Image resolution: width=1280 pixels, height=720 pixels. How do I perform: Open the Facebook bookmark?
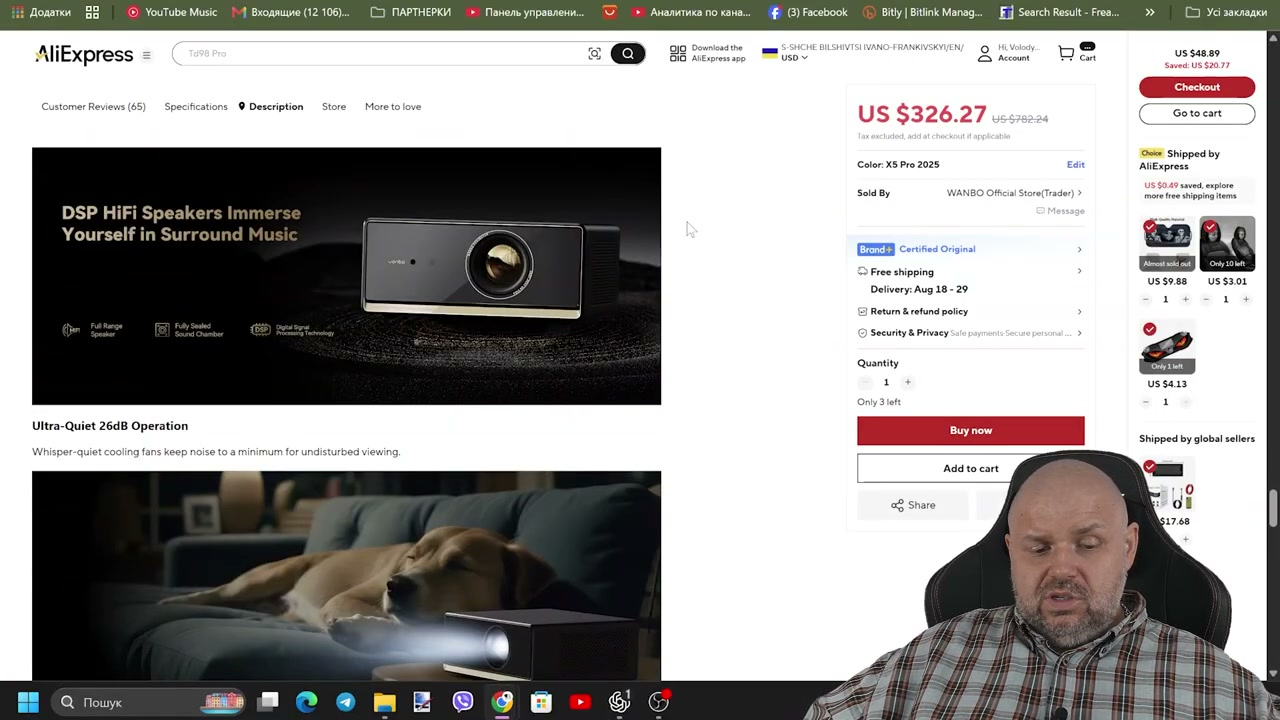pyautogui.click(x=808, y=12)
